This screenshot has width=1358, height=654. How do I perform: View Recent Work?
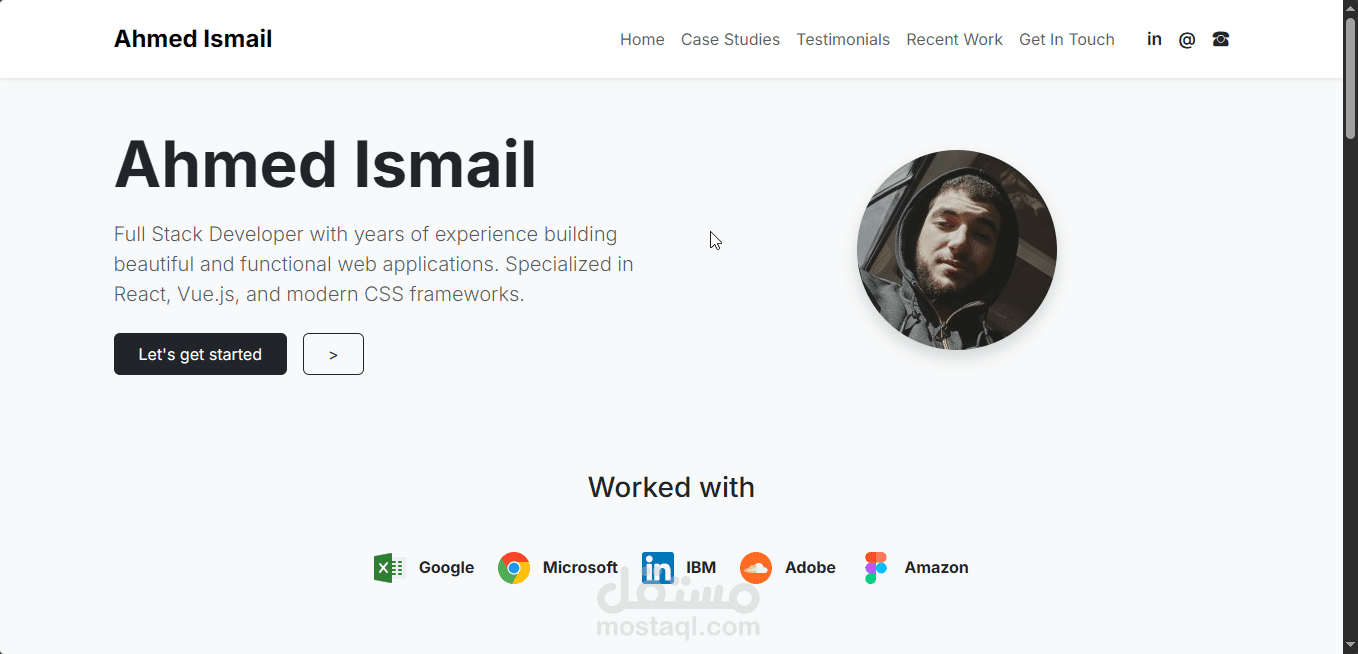tap(954, 39)
